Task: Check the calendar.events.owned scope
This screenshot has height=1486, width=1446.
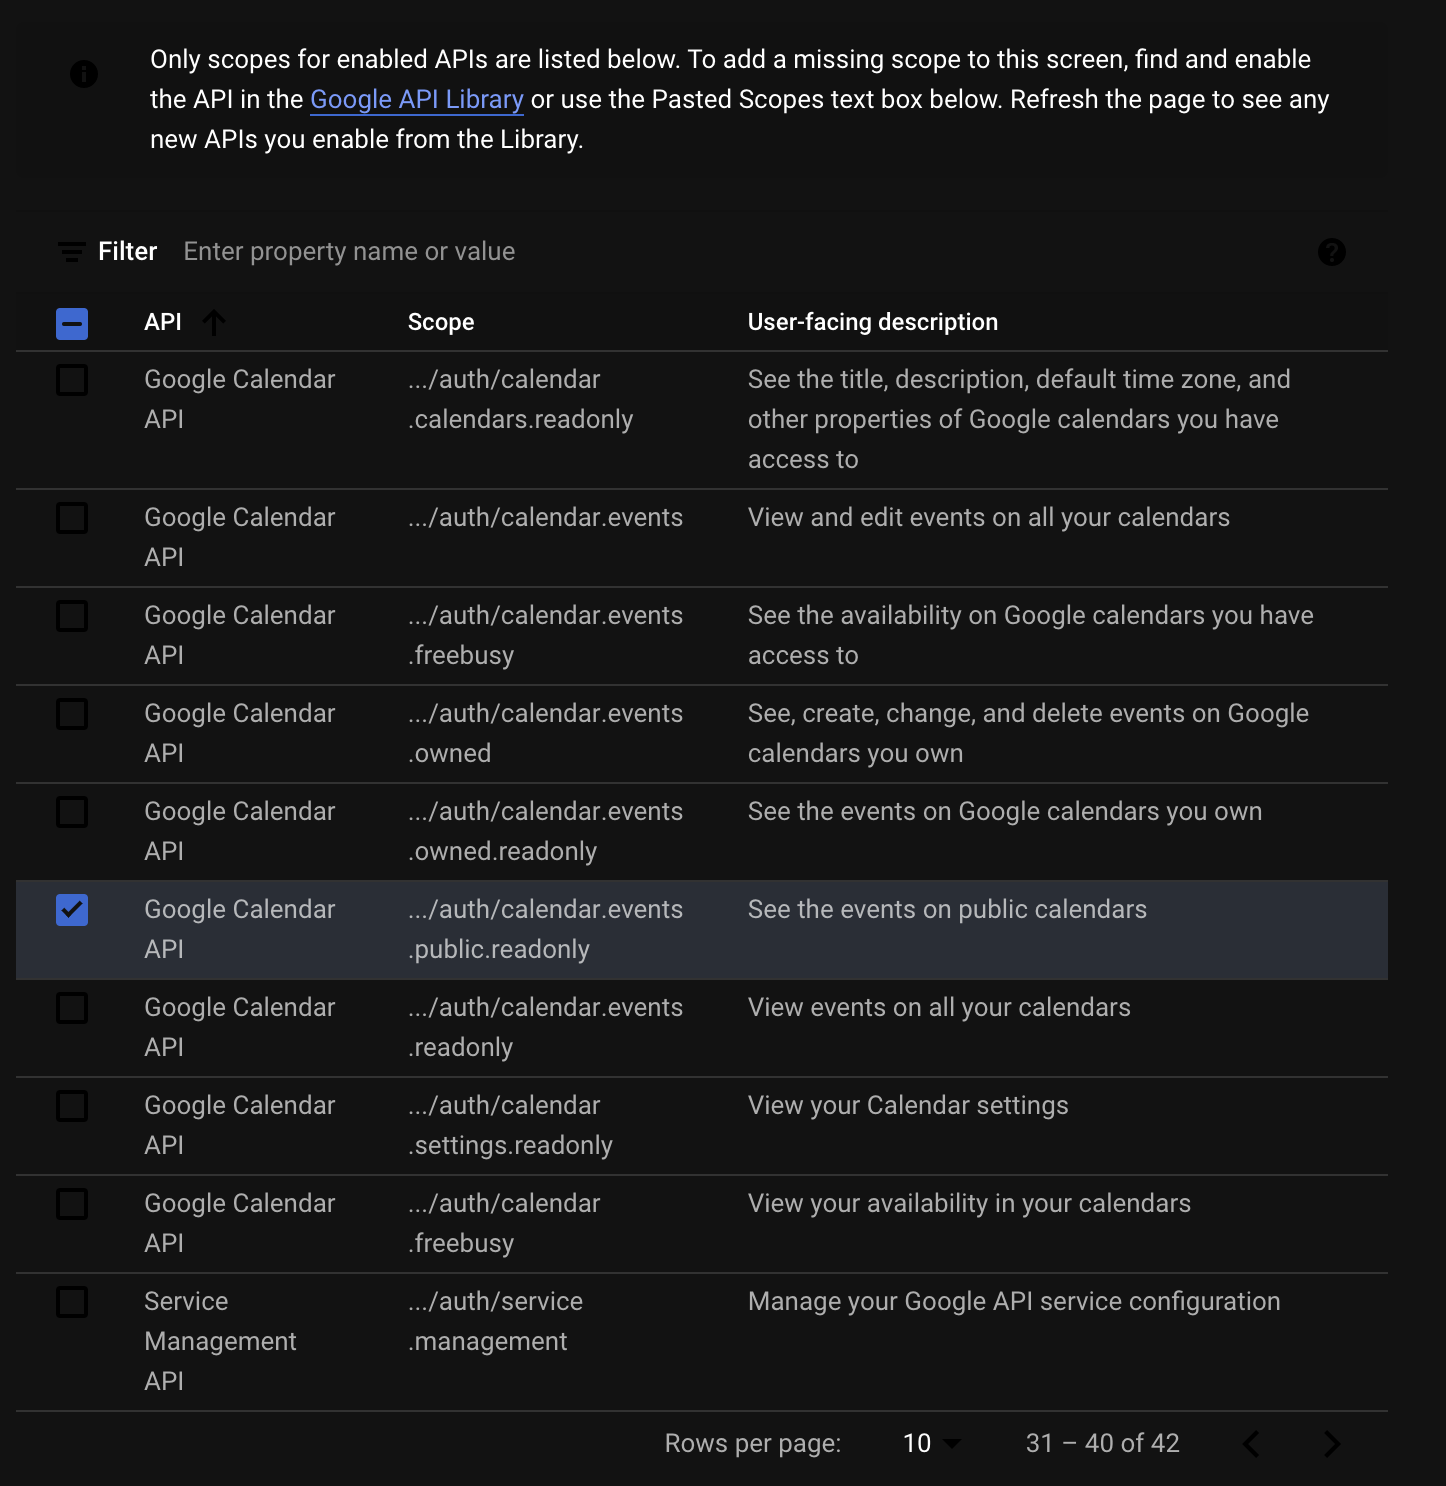Action: pos(72,714)
